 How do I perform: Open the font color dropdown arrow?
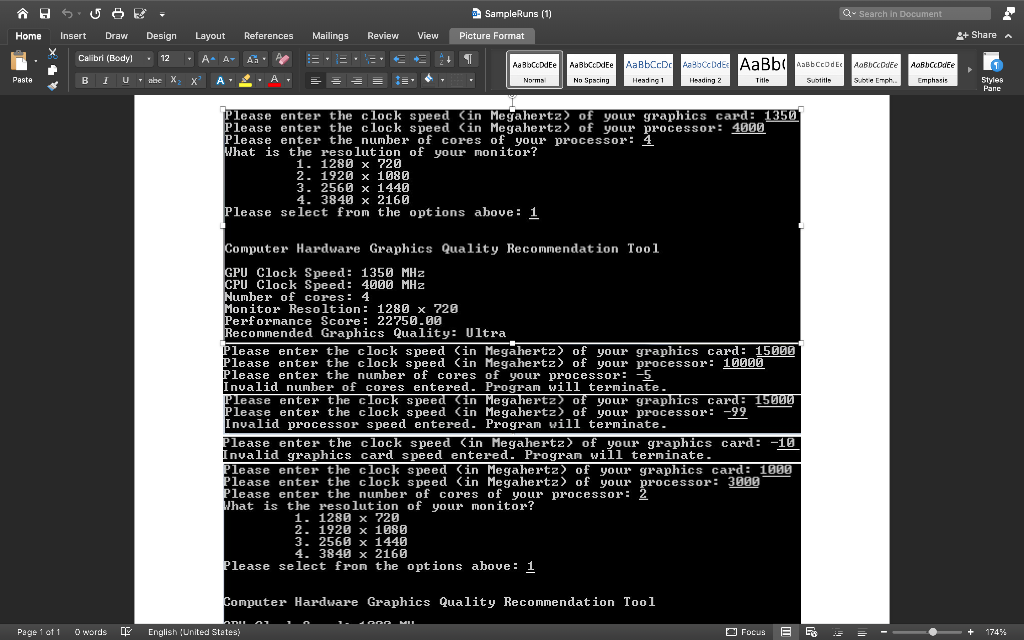click(288, 80)
